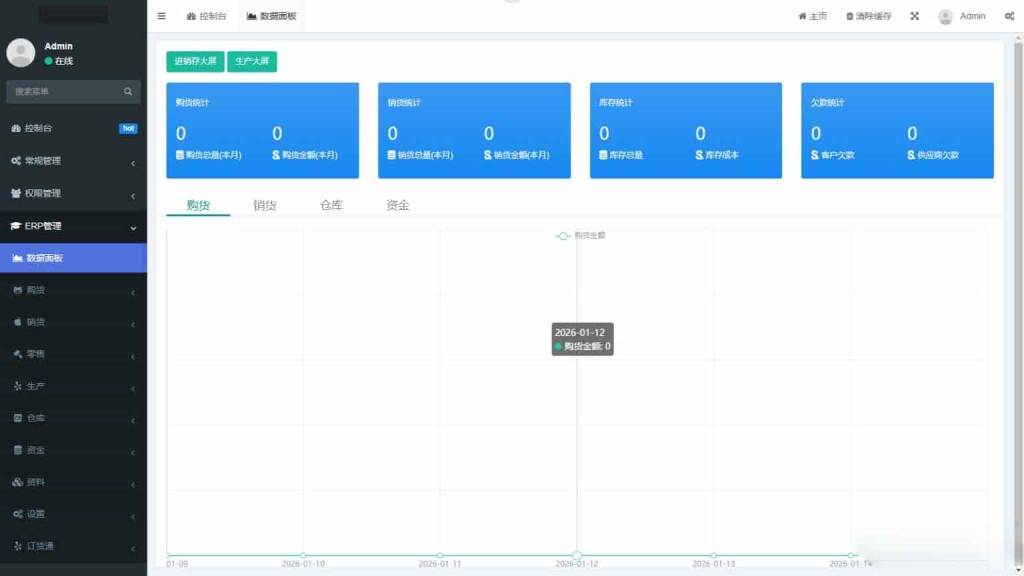Click the sidebar search input field

tap(65, 91)
